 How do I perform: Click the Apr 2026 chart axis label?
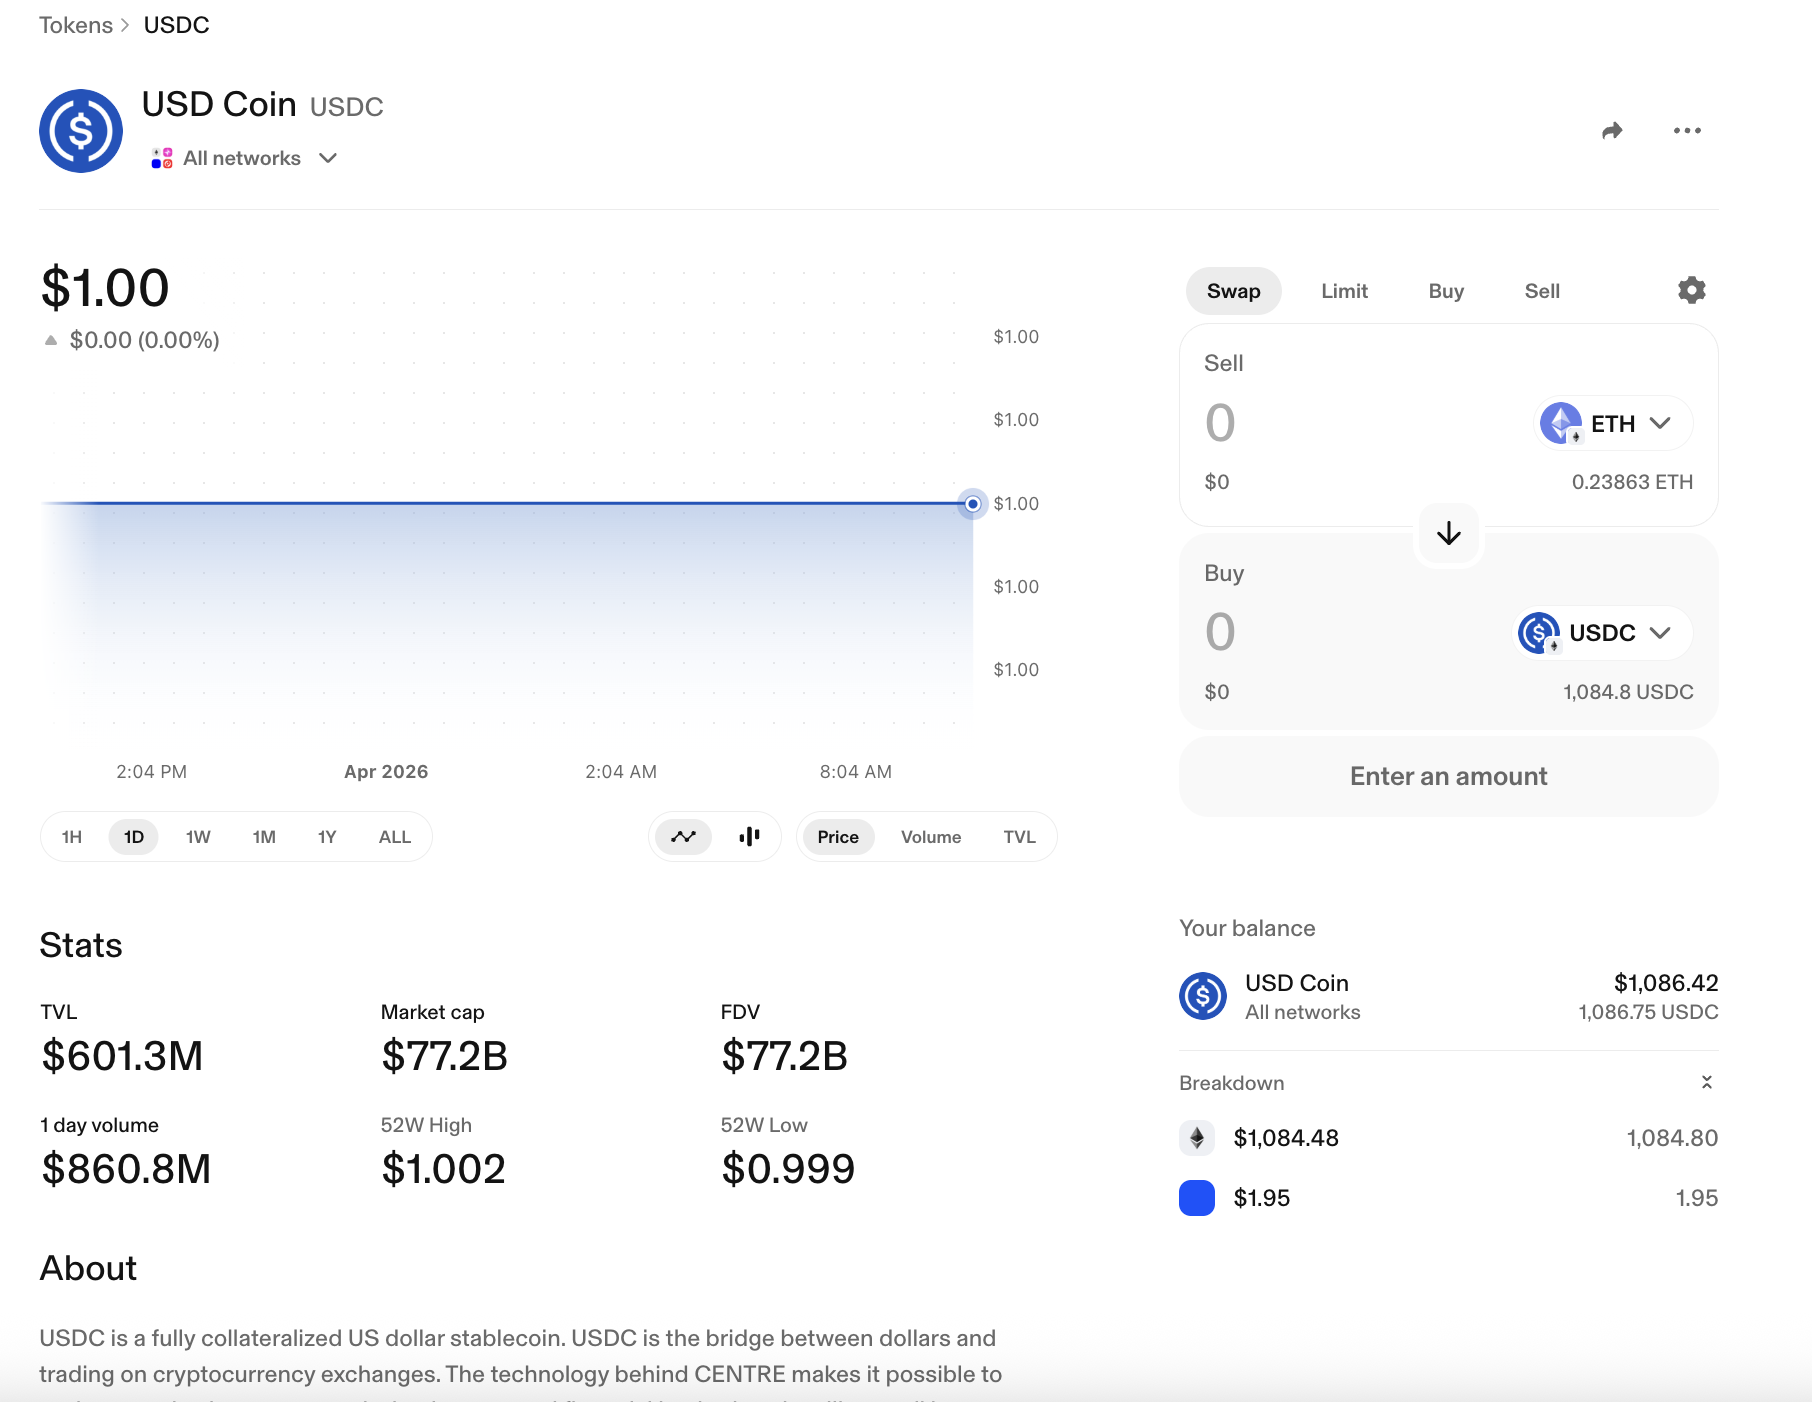386,772
